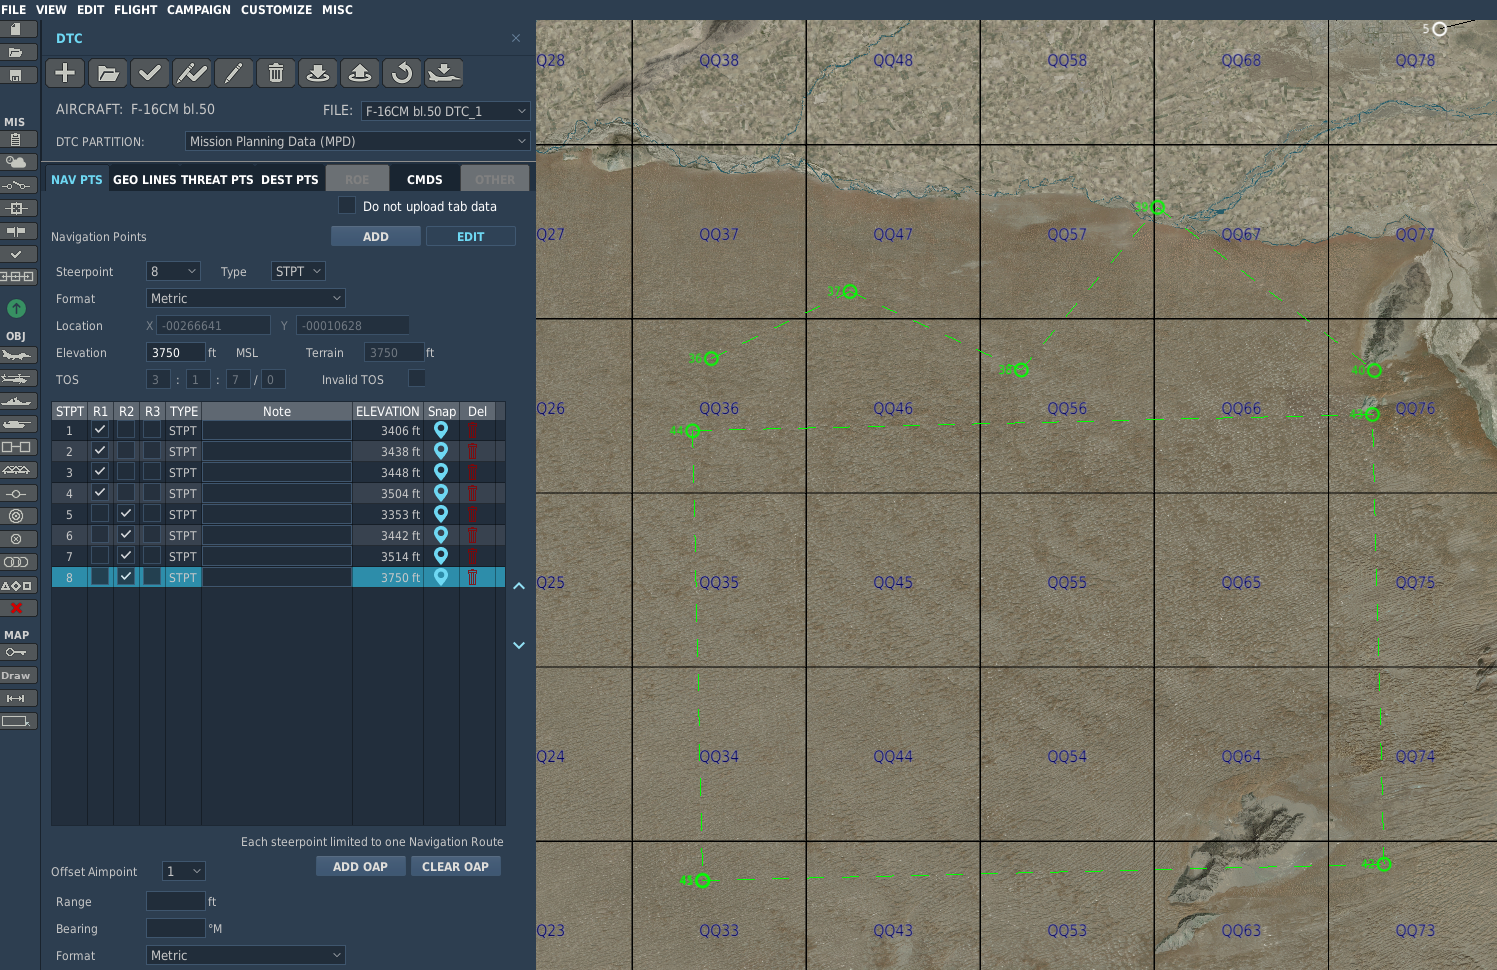Uncheck R1 for steerpoint 3

click(x=100, y=471)
